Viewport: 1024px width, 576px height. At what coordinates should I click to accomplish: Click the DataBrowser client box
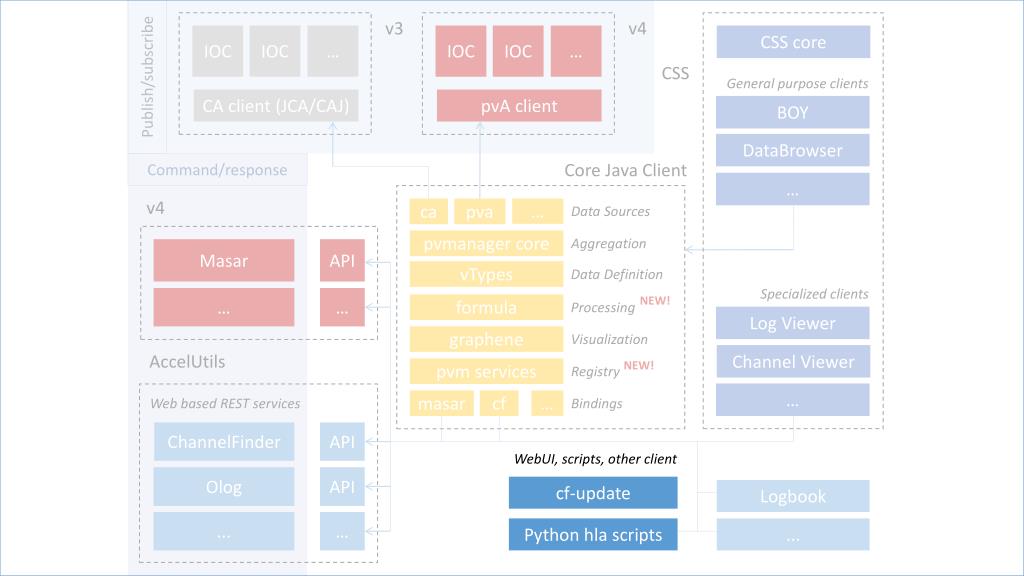[x=793, y=150]
